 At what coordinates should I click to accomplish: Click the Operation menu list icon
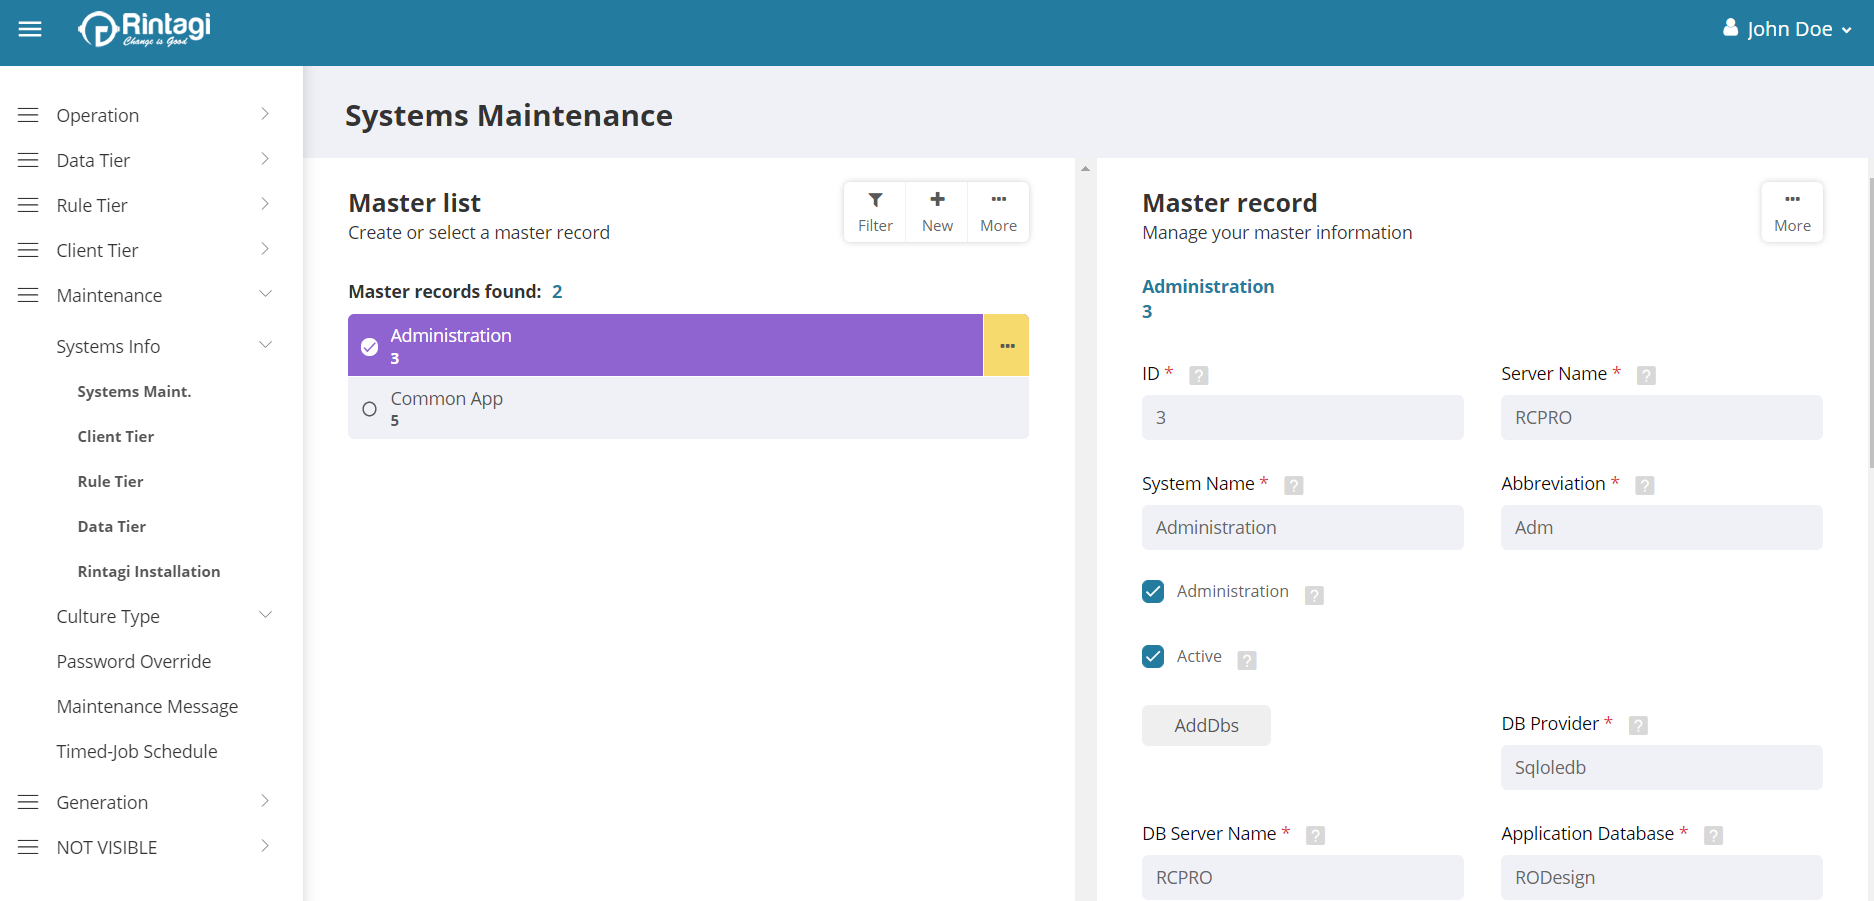(x=28, y=115)
